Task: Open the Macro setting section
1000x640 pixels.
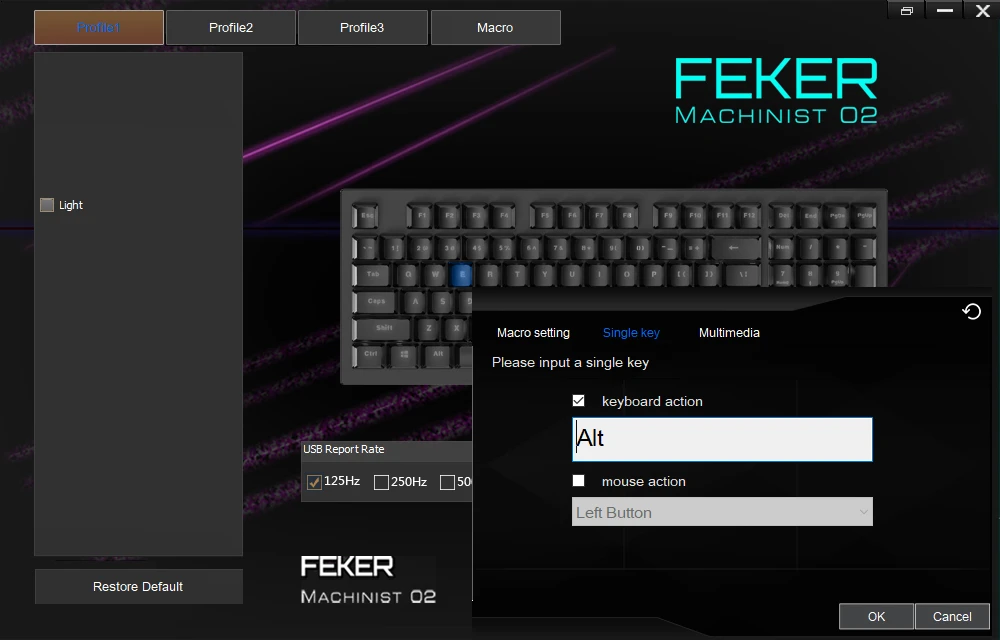Action: [x=533, y=333]
